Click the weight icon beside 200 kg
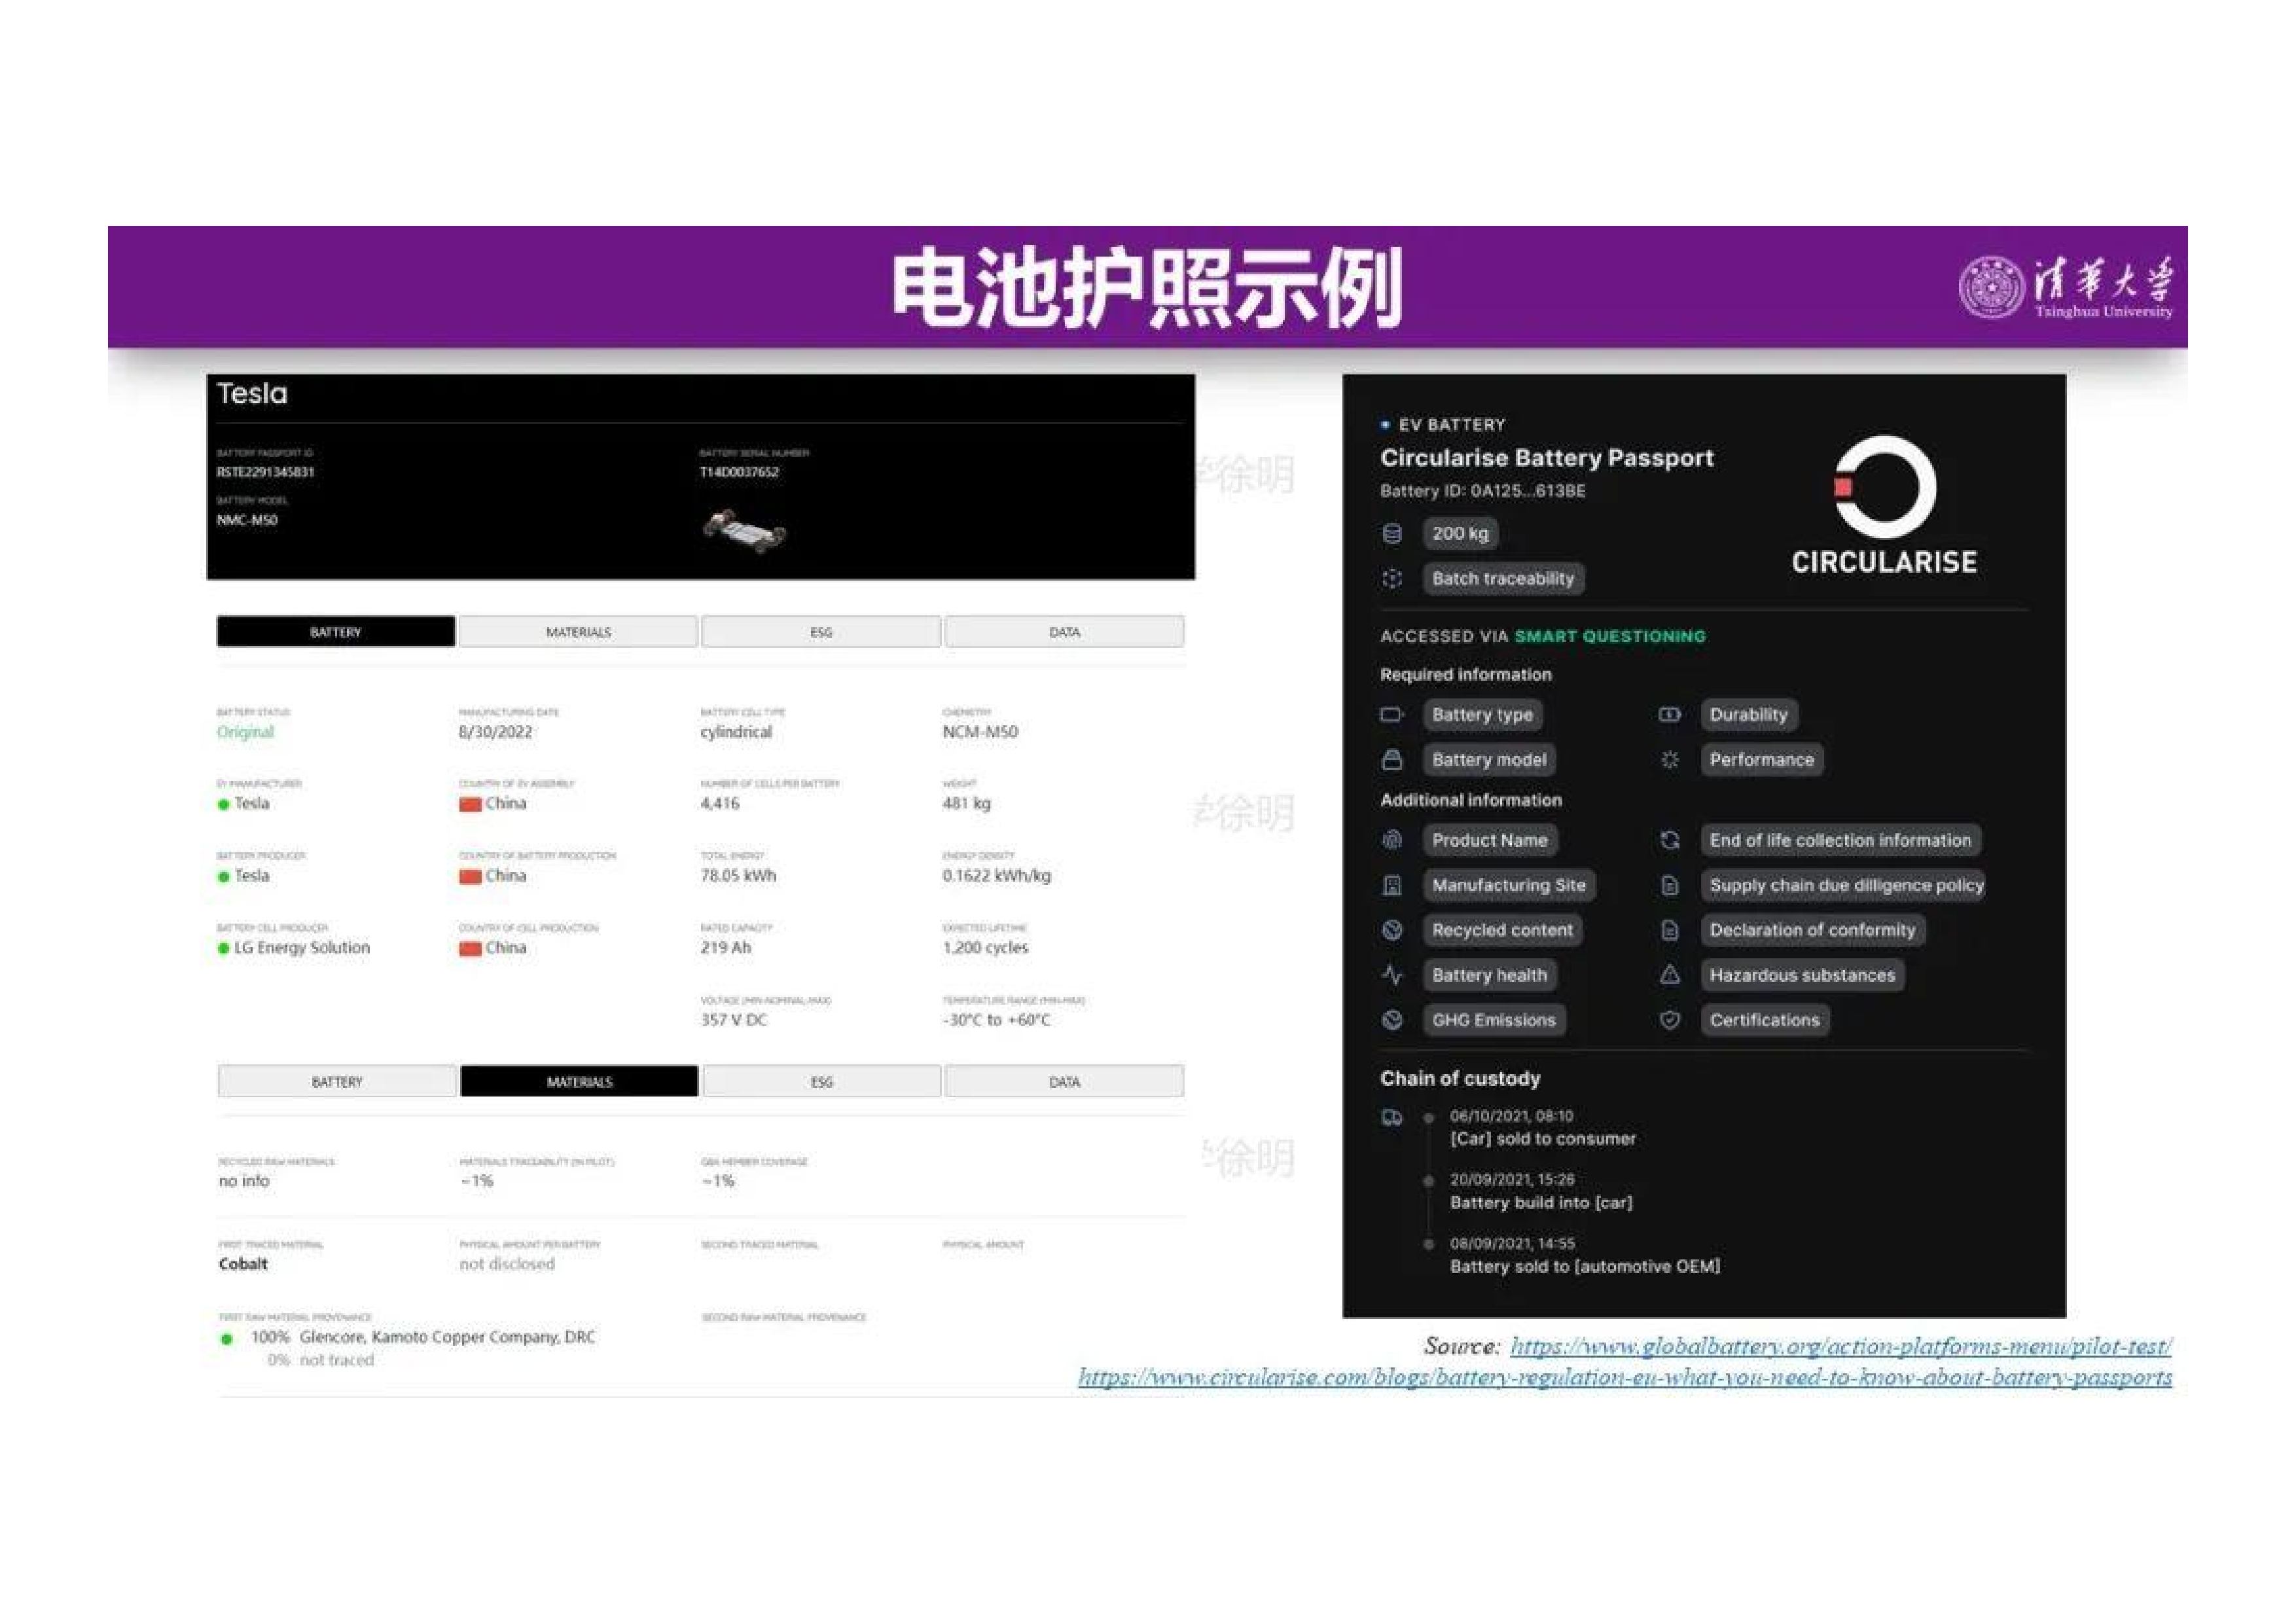2296x1624 pixels. pyautogui.click(x=1391, y=533)
